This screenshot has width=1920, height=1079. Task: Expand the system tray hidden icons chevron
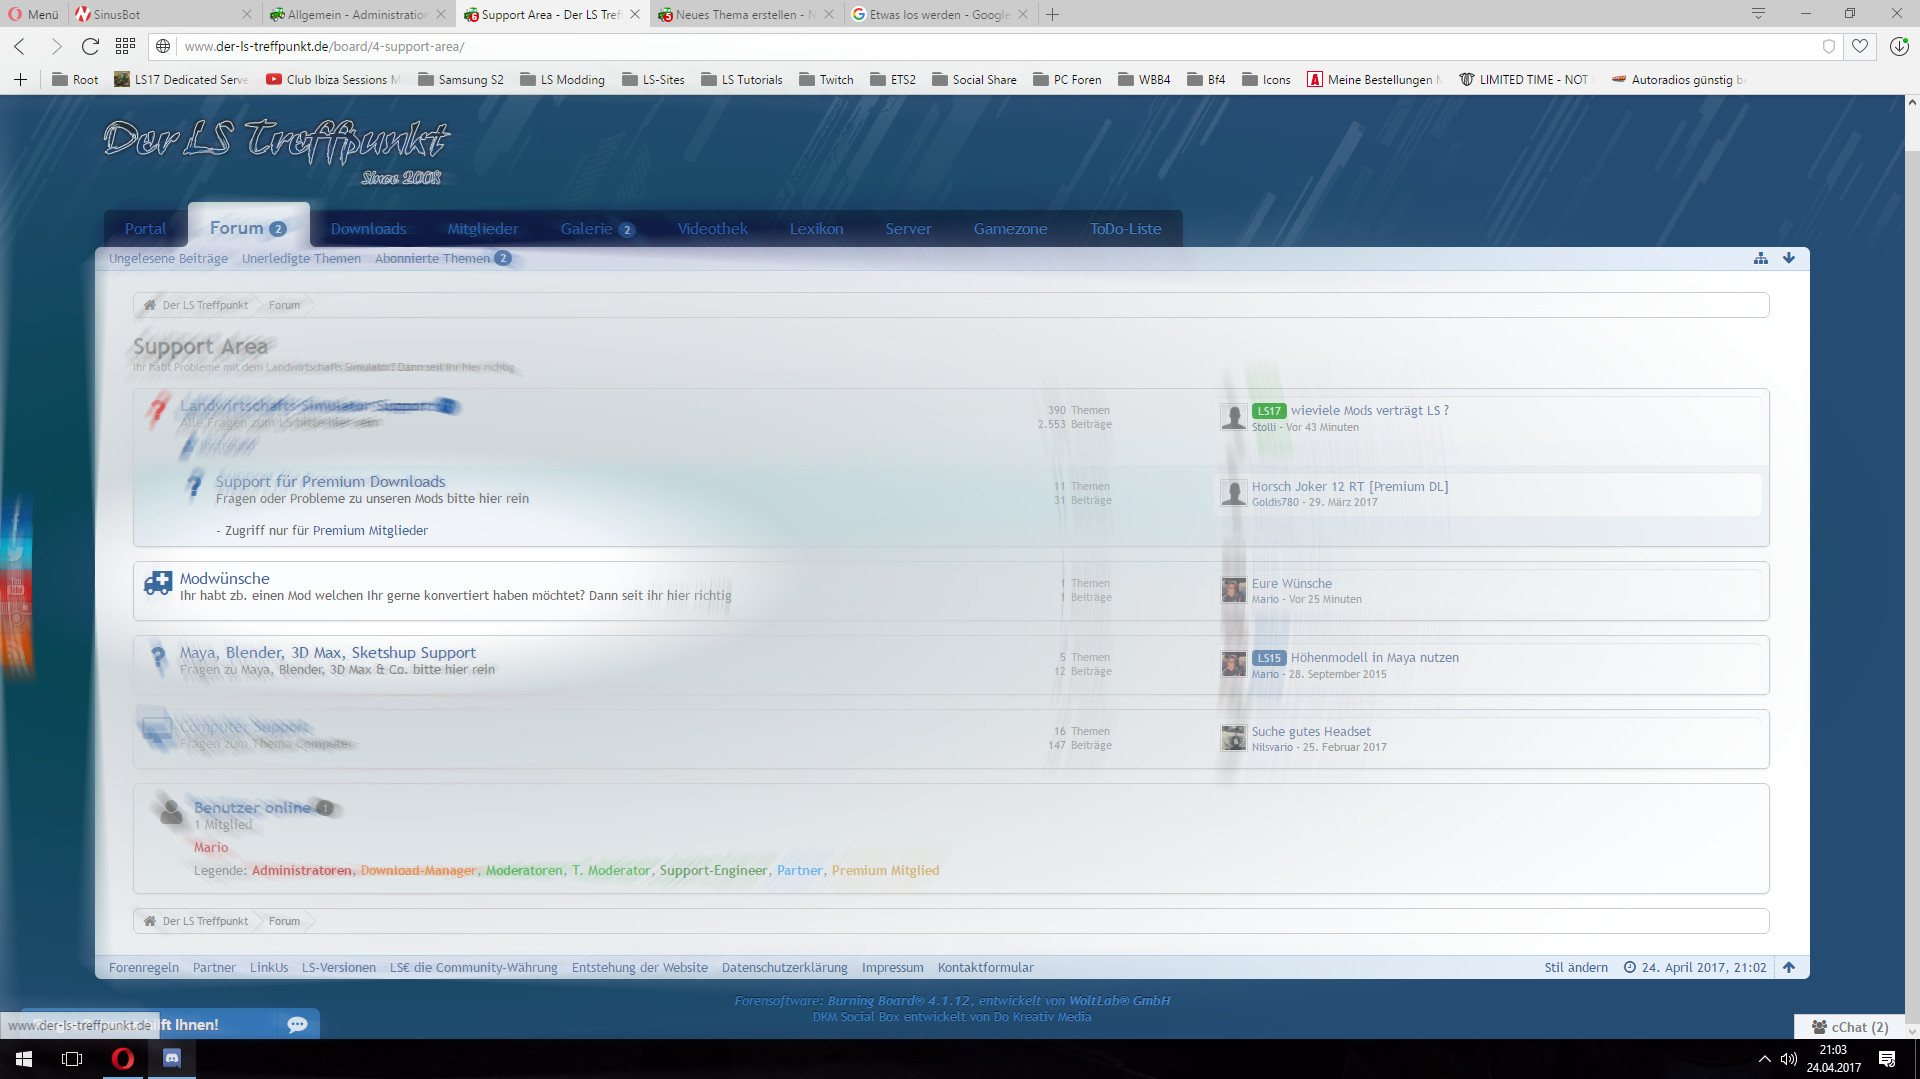(x=1764, y=1058)
